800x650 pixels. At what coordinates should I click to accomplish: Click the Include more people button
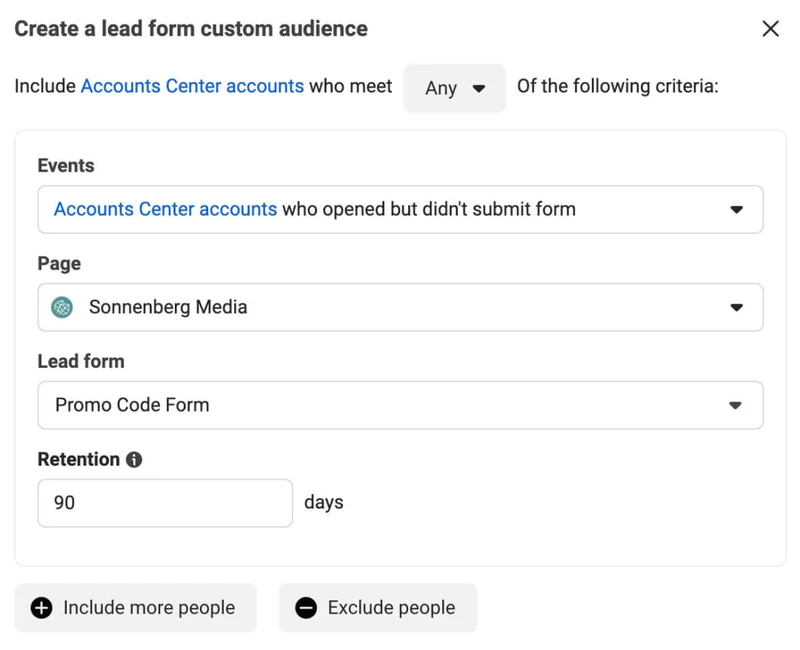[135, 608]
